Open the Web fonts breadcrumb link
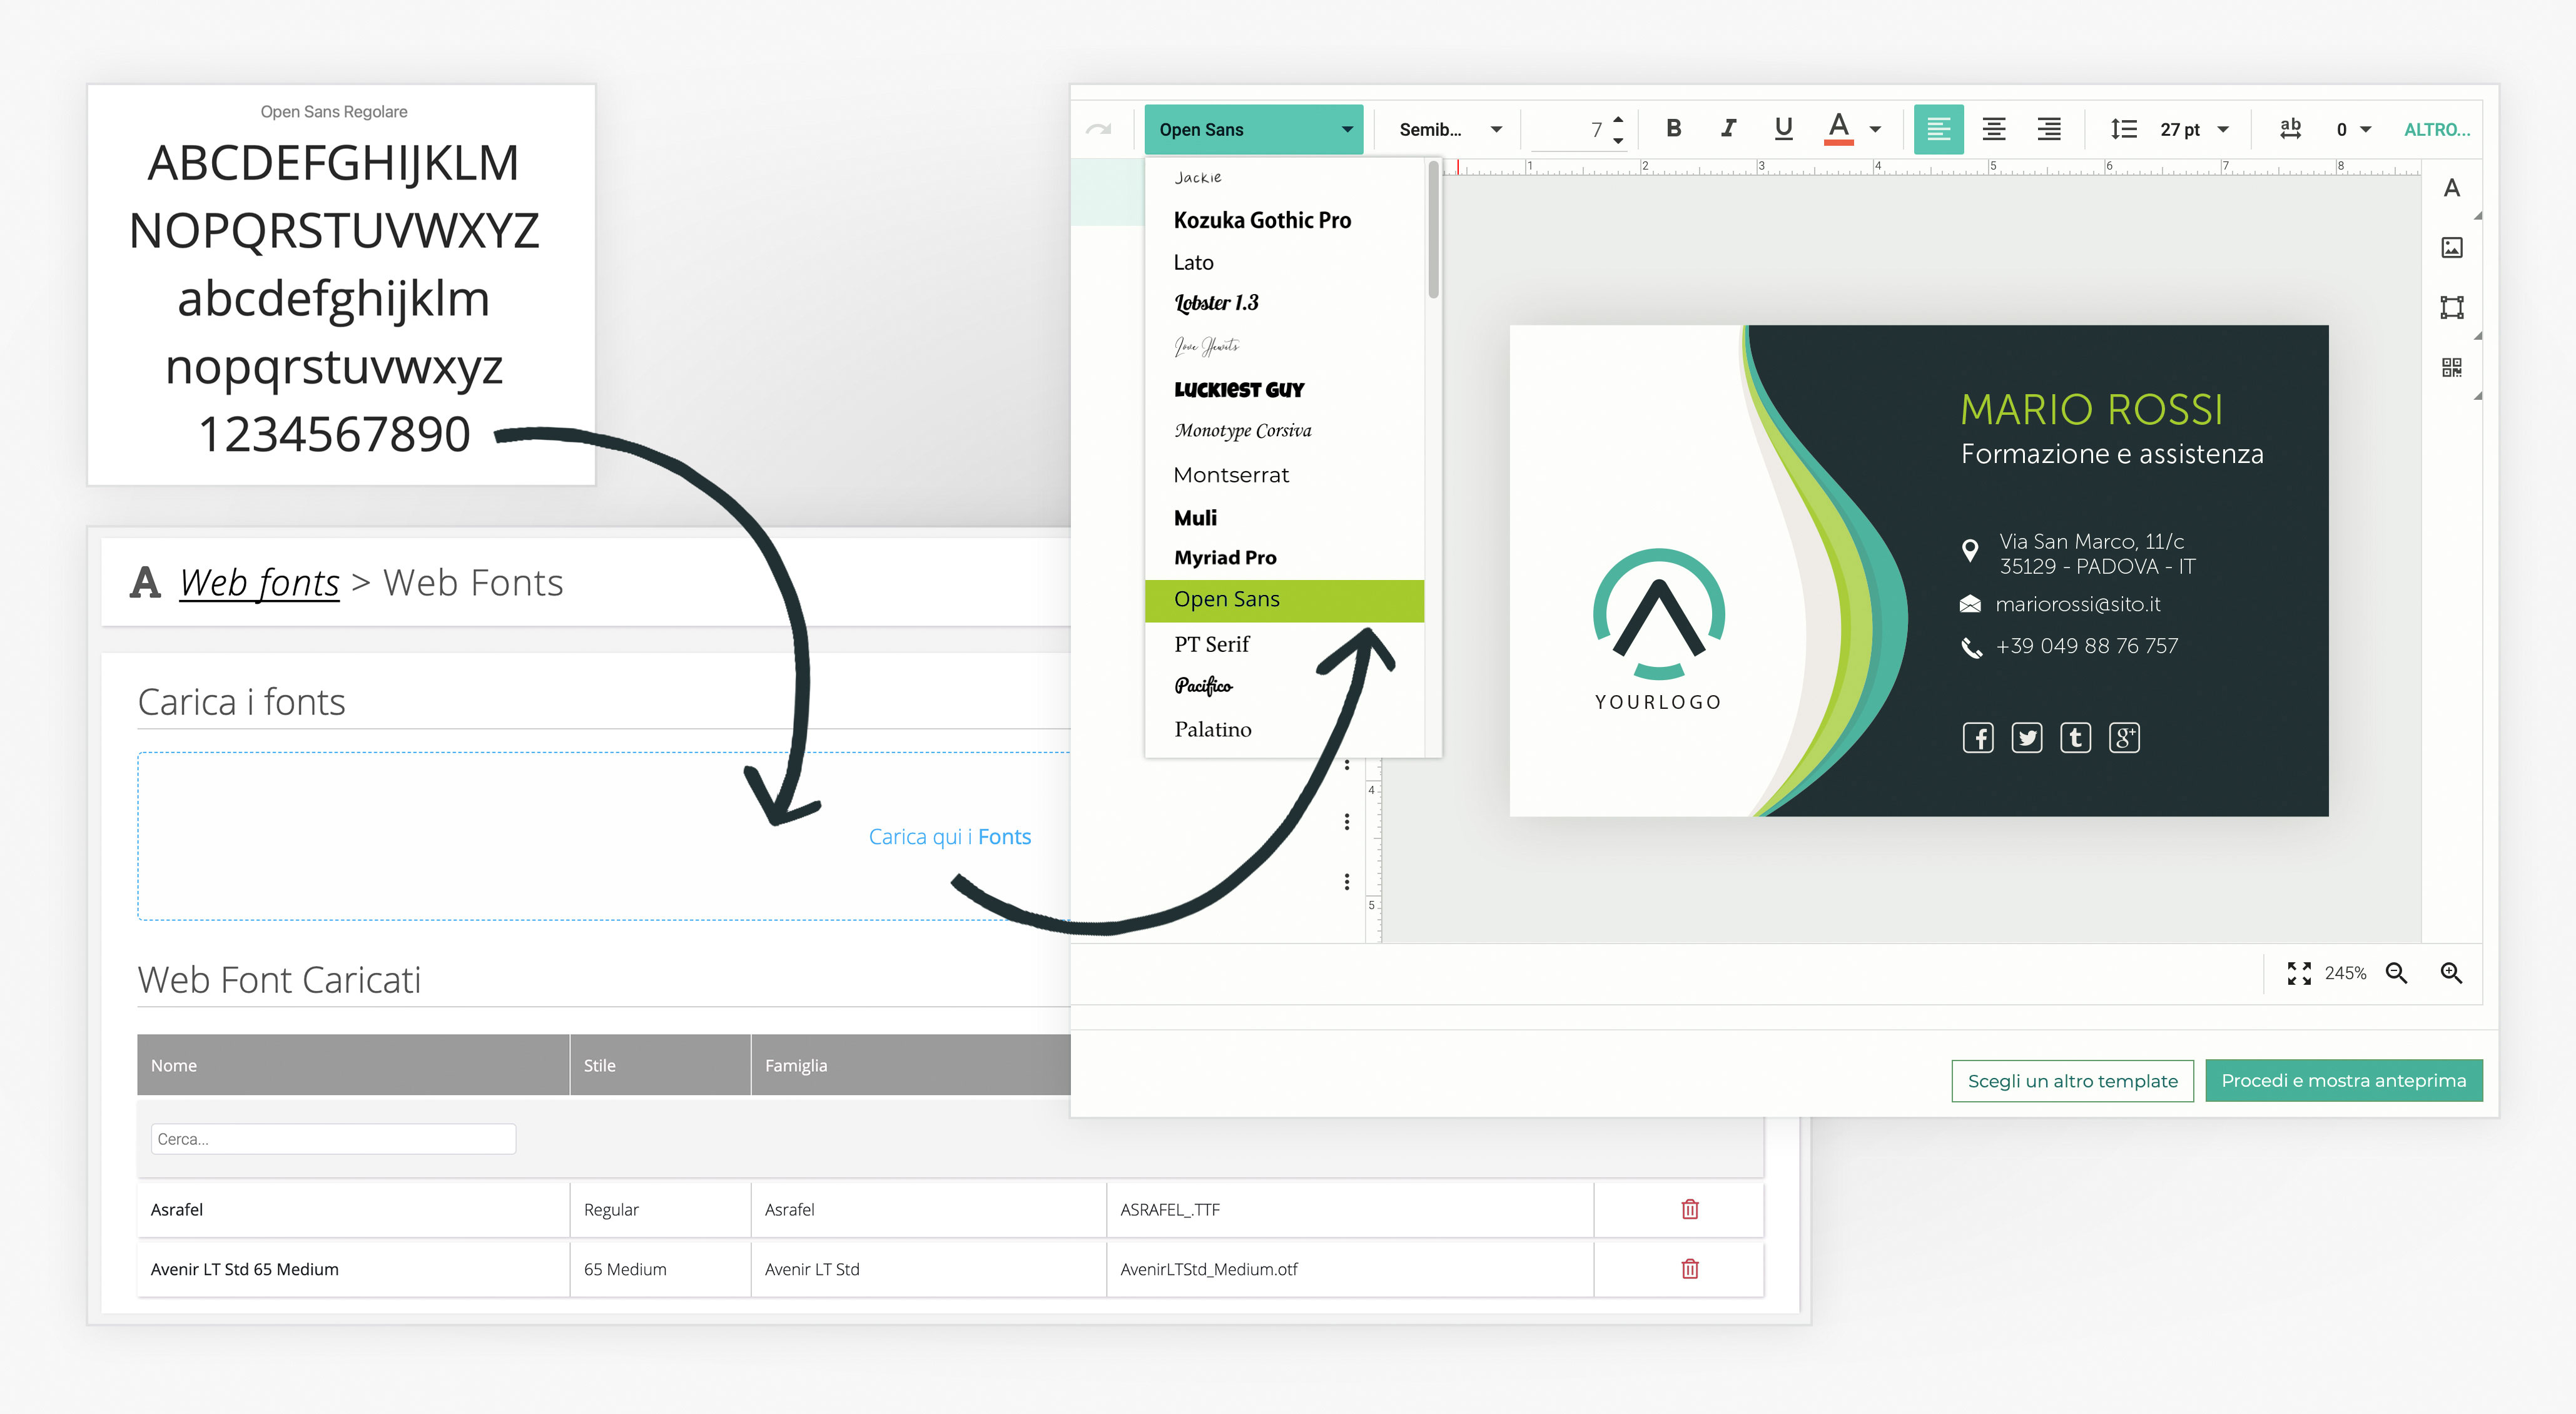The image size is (2576, 1414). point(259,583)
